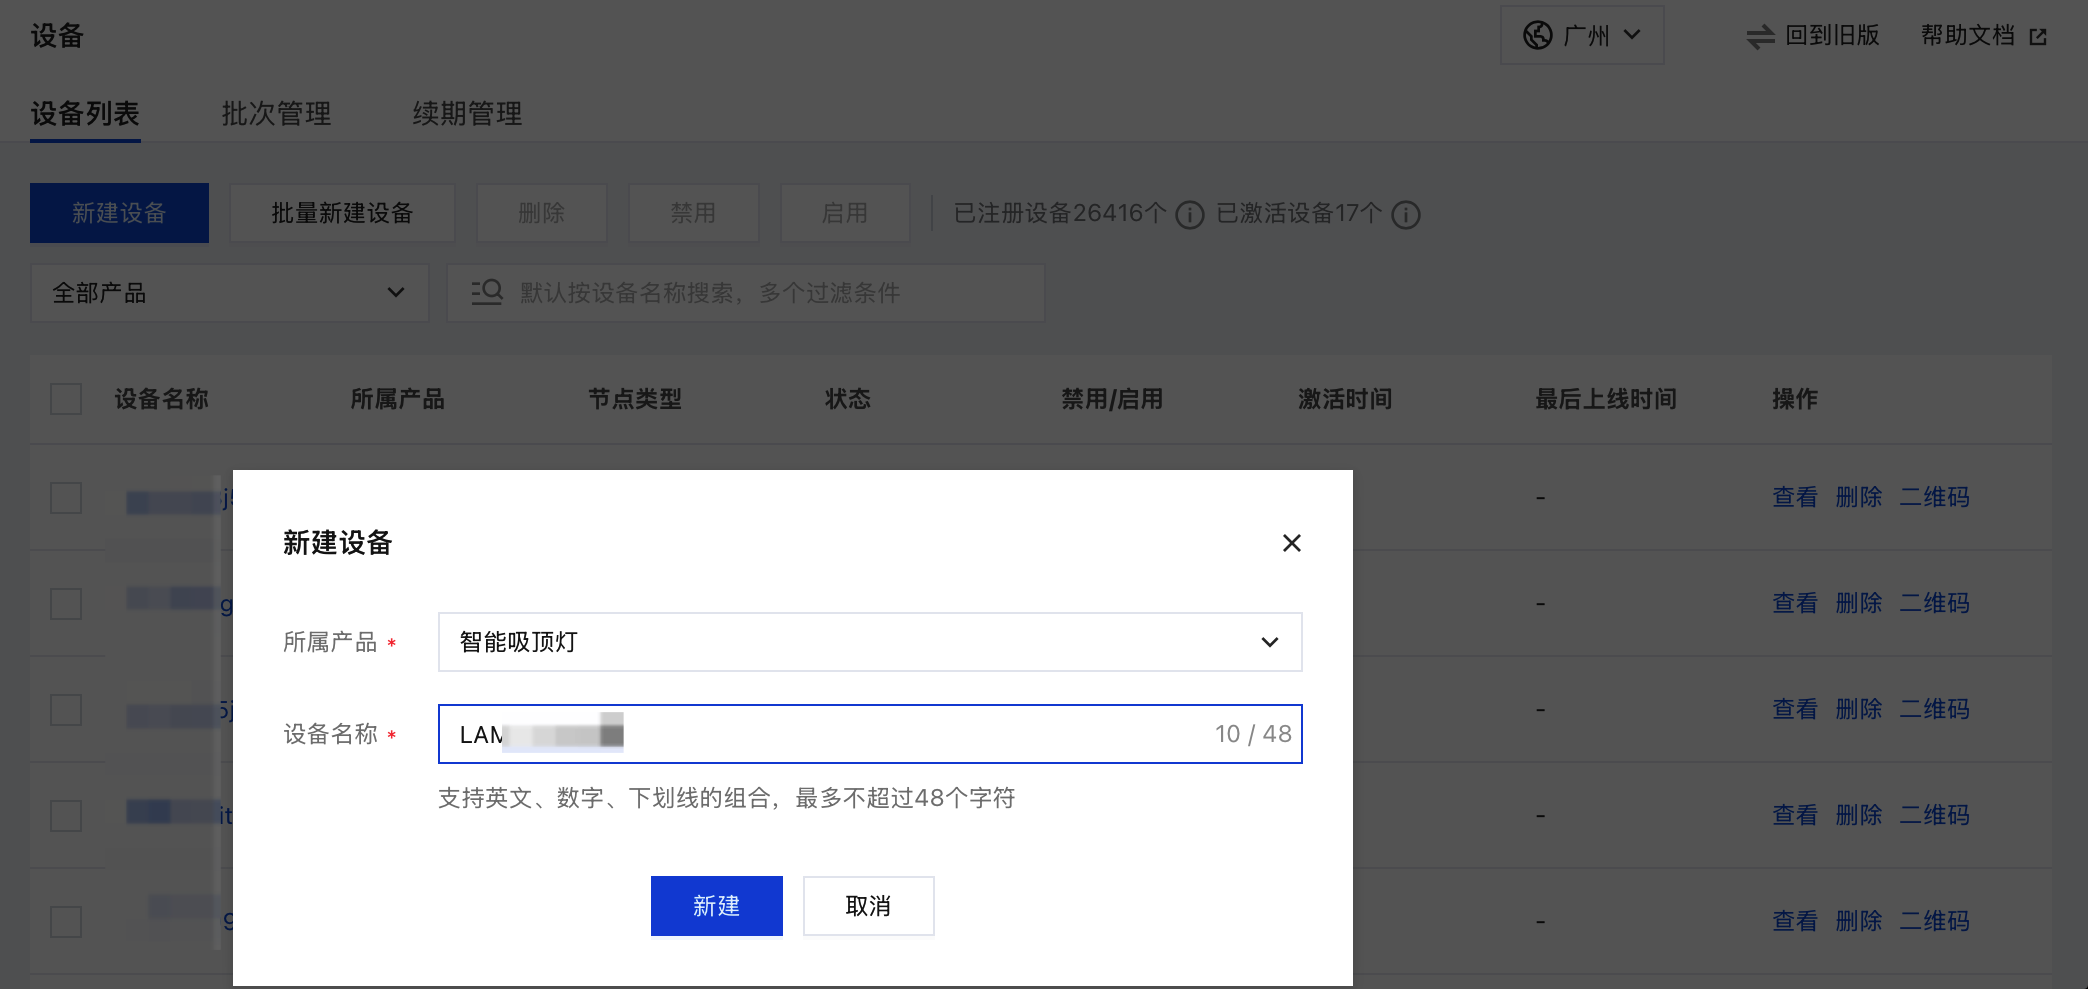Open the 广州 region dropdown
Image resolution: width=2088 pixels, height=989 pixels.
[1581, 36]
